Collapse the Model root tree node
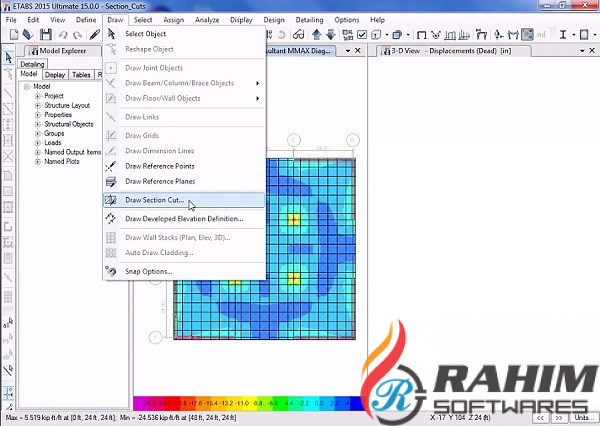Screen dimensions: 600x426 tap(27, 87)
